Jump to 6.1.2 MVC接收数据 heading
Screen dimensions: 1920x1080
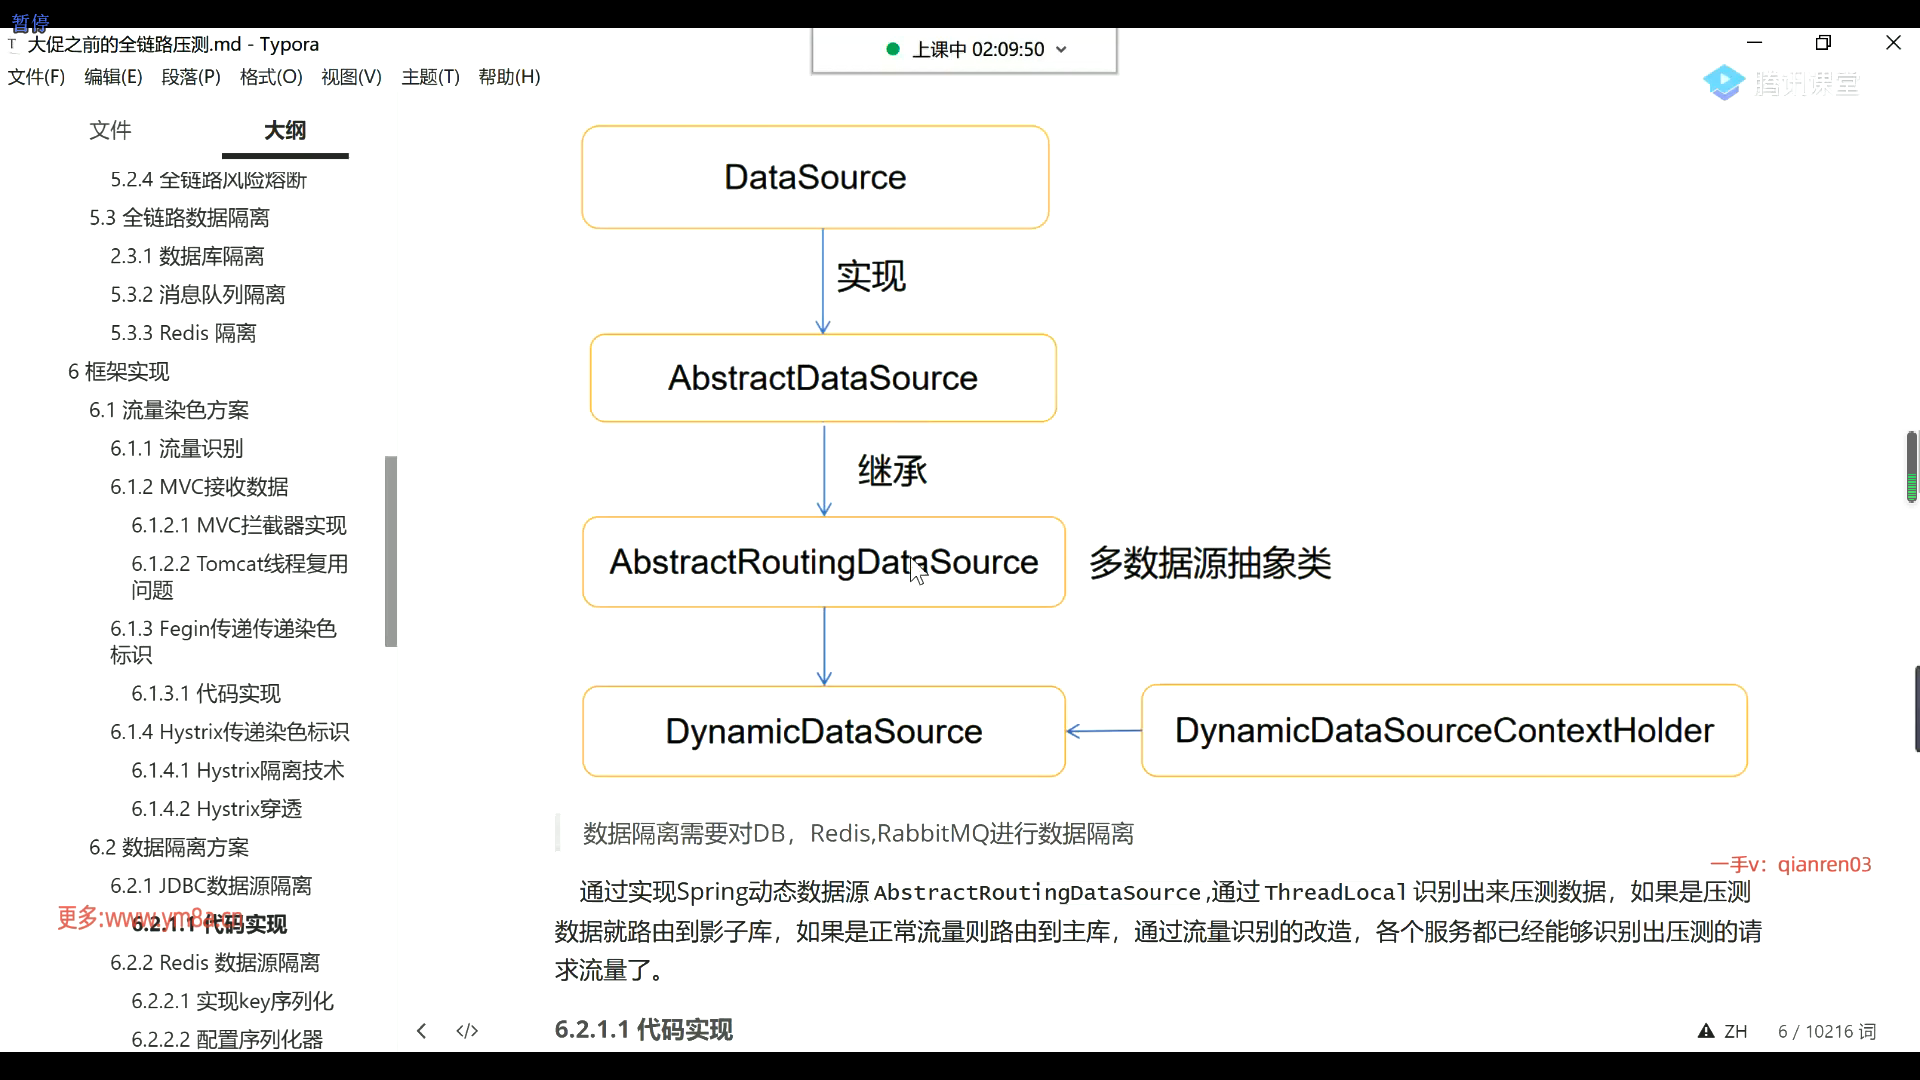point(199,487)
